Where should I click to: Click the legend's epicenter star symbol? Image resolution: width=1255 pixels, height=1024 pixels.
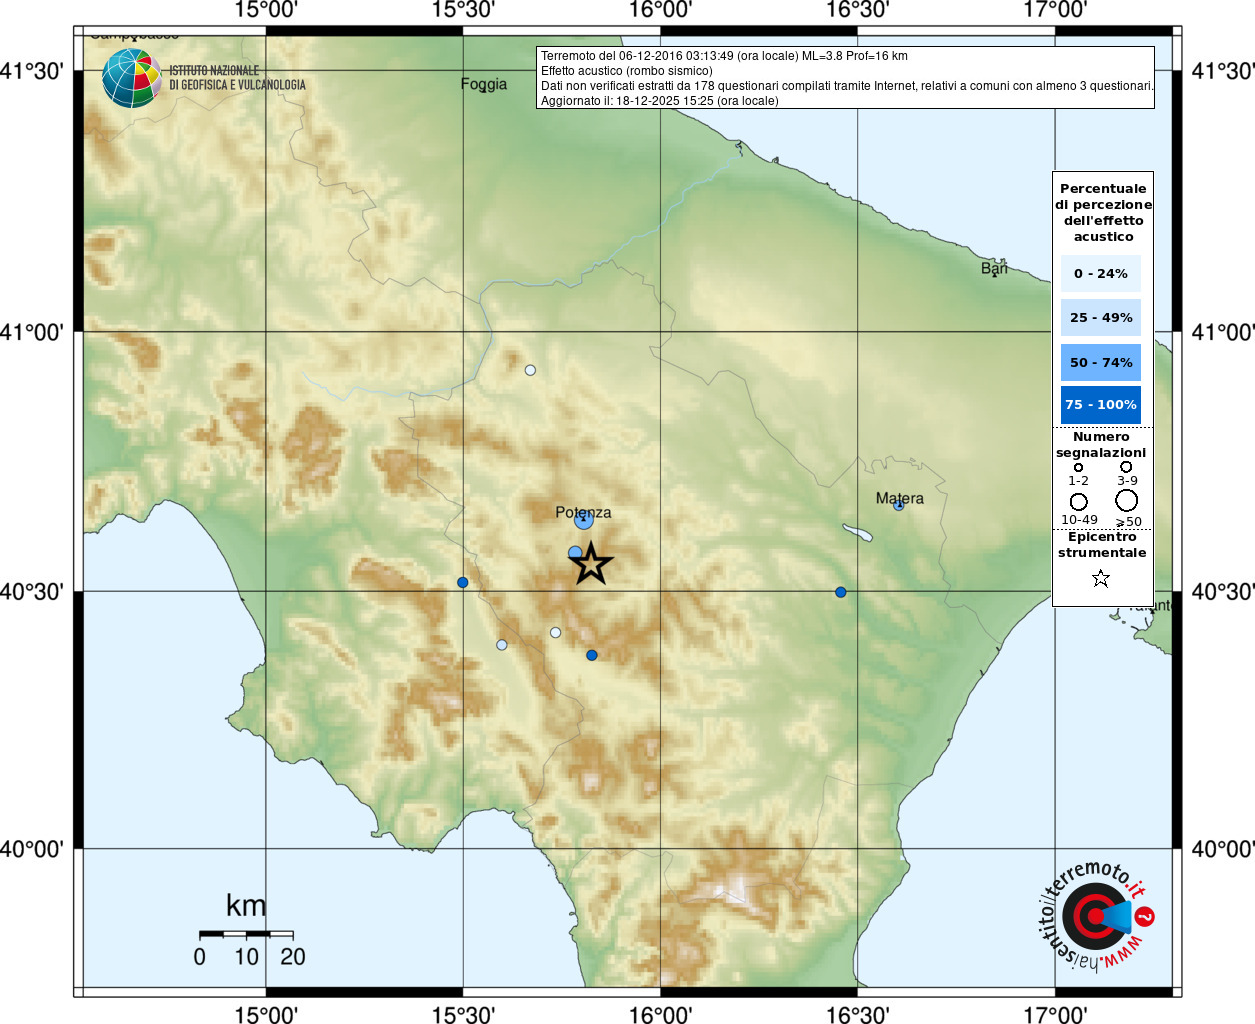pyautogui.click(x=1101, y=578)
